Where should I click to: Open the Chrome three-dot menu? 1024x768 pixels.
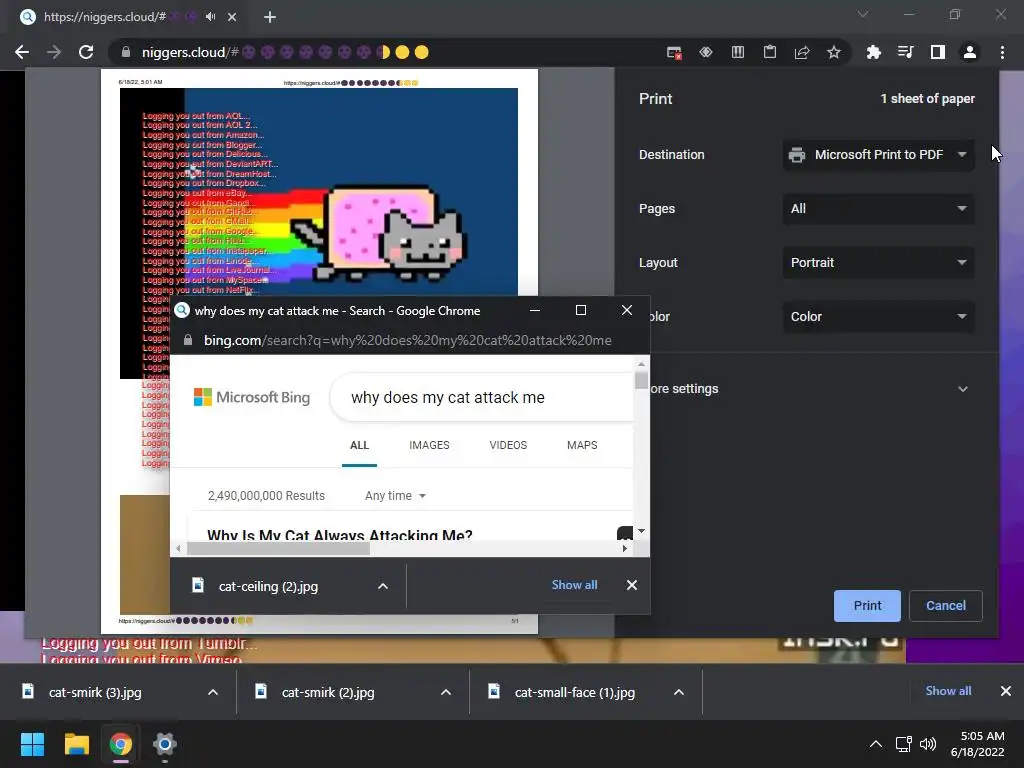pyautogui.click(x=1002, y=52)
